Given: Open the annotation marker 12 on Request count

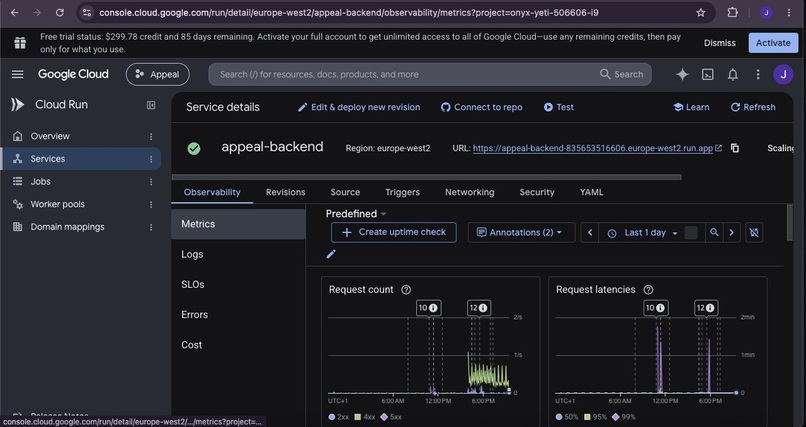Looking at the screenshot, I should [x=479, y=308].
